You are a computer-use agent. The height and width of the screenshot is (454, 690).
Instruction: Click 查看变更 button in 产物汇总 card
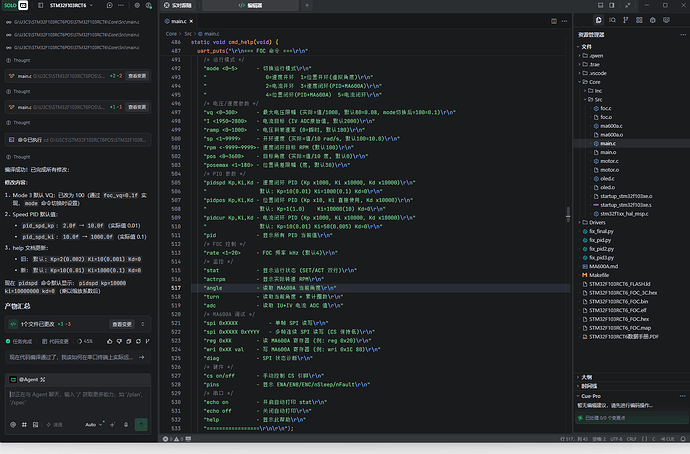(x=122, y=324)
